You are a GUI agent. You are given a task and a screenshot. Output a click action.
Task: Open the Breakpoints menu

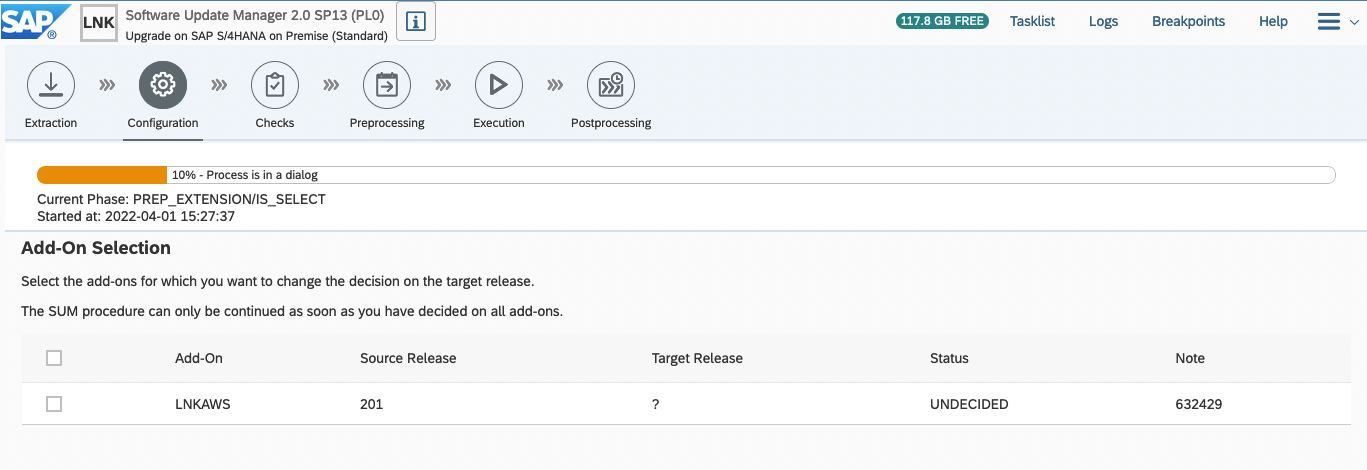(1189, 21)
